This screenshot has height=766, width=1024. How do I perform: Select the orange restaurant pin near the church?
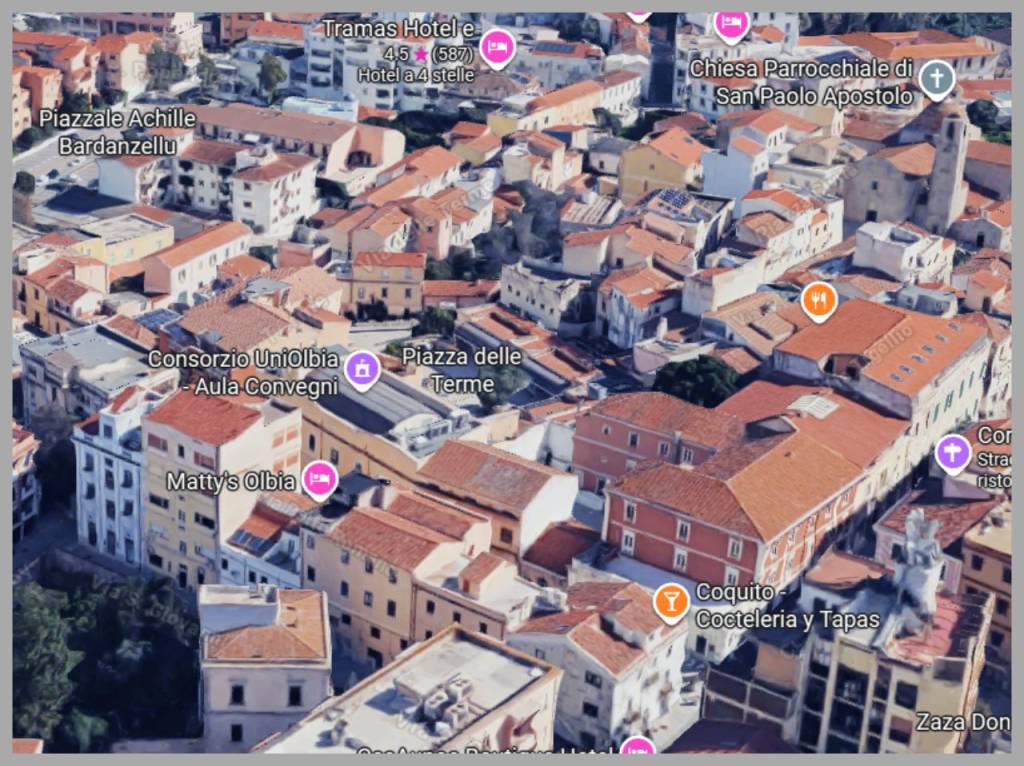[x=818, y=301]
